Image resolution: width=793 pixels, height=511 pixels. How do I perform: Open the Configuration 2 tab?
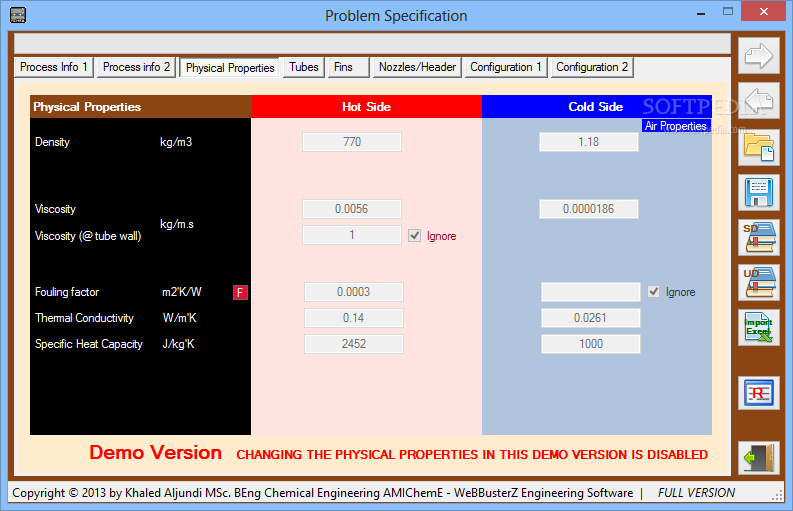tap(592, 67)
